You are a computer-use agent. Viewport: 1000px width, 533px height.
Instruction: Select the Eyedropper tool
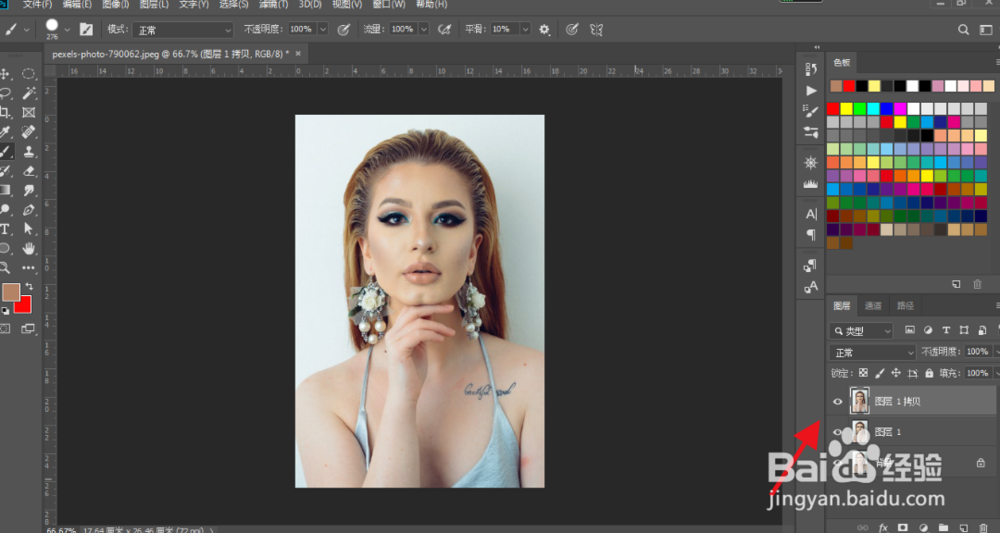[5, 132]
